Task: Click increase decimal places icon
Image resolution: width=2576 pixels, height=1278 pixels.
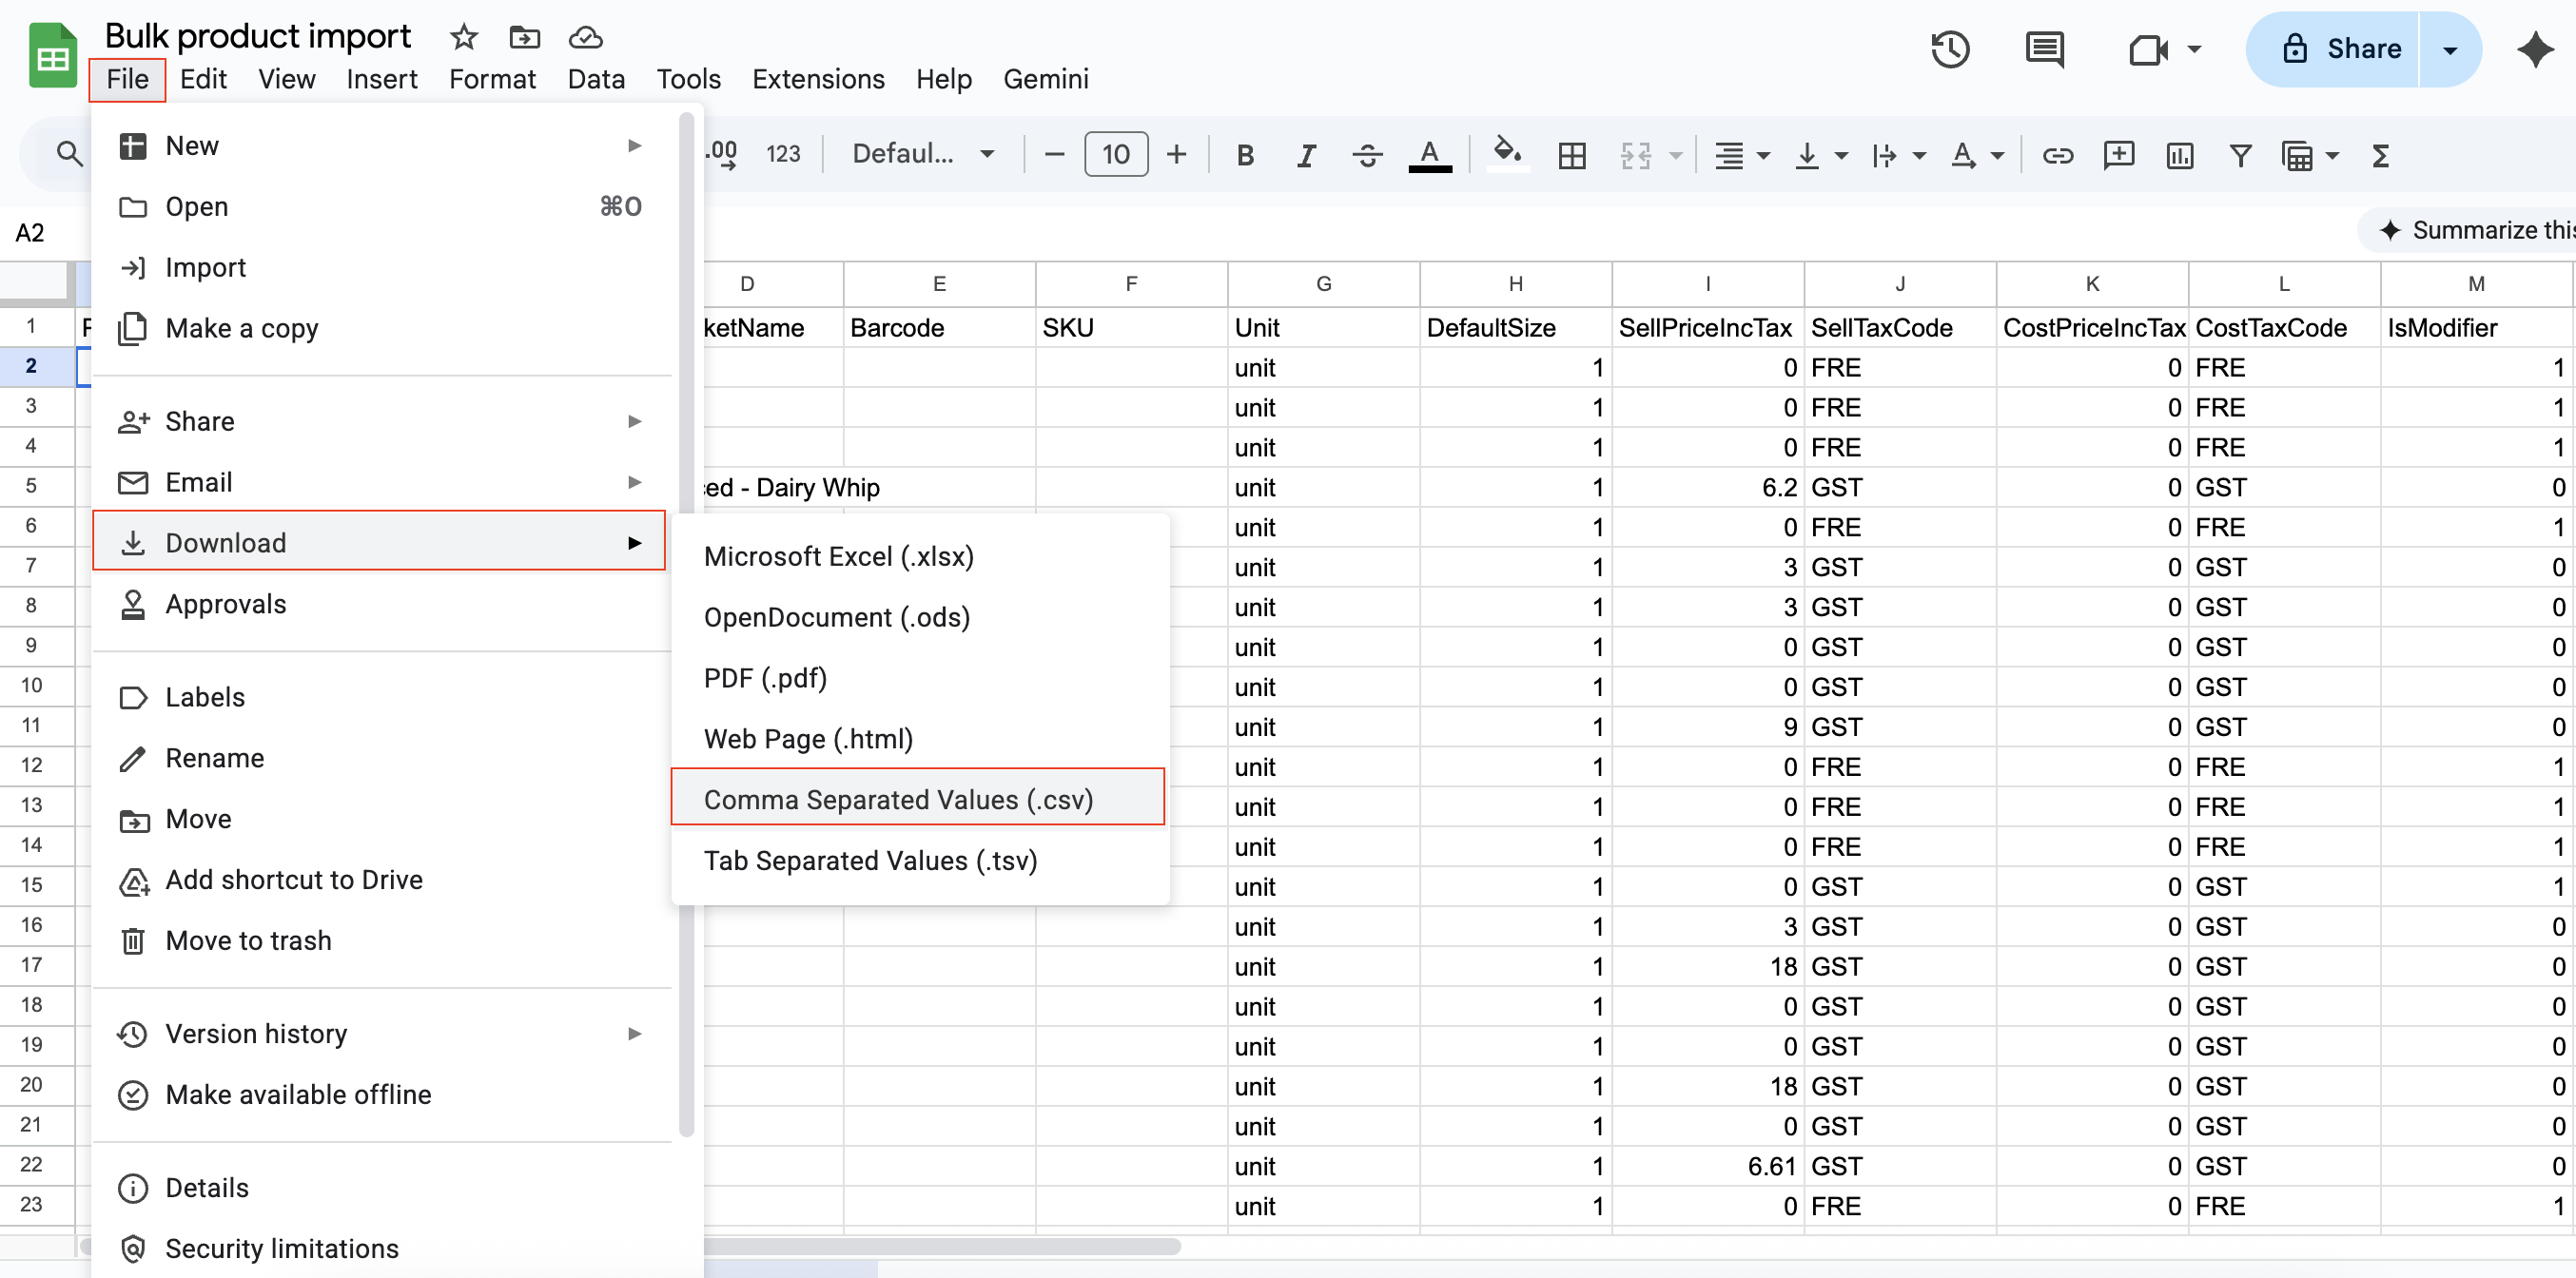Action: pyautogui.click(x=722, y=154)
